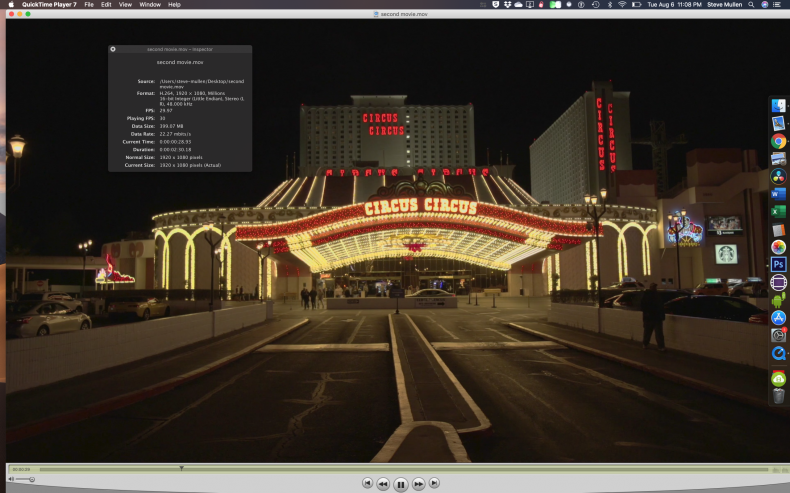Click the Bluetooth status icon

coord(609,5)
